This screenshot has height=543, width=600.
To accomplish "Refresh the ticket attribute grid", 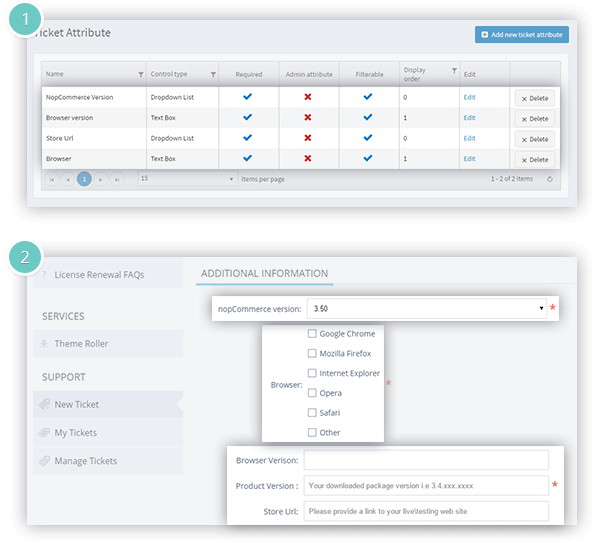I will pyautogui.click(x=549, y=179).
